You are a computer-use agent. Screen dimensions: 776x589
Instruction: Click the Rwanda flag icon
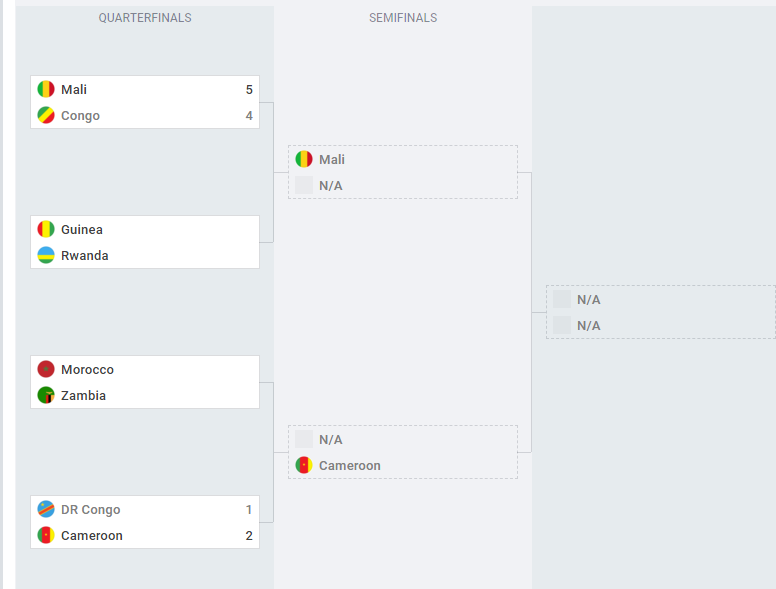(46, 255)
